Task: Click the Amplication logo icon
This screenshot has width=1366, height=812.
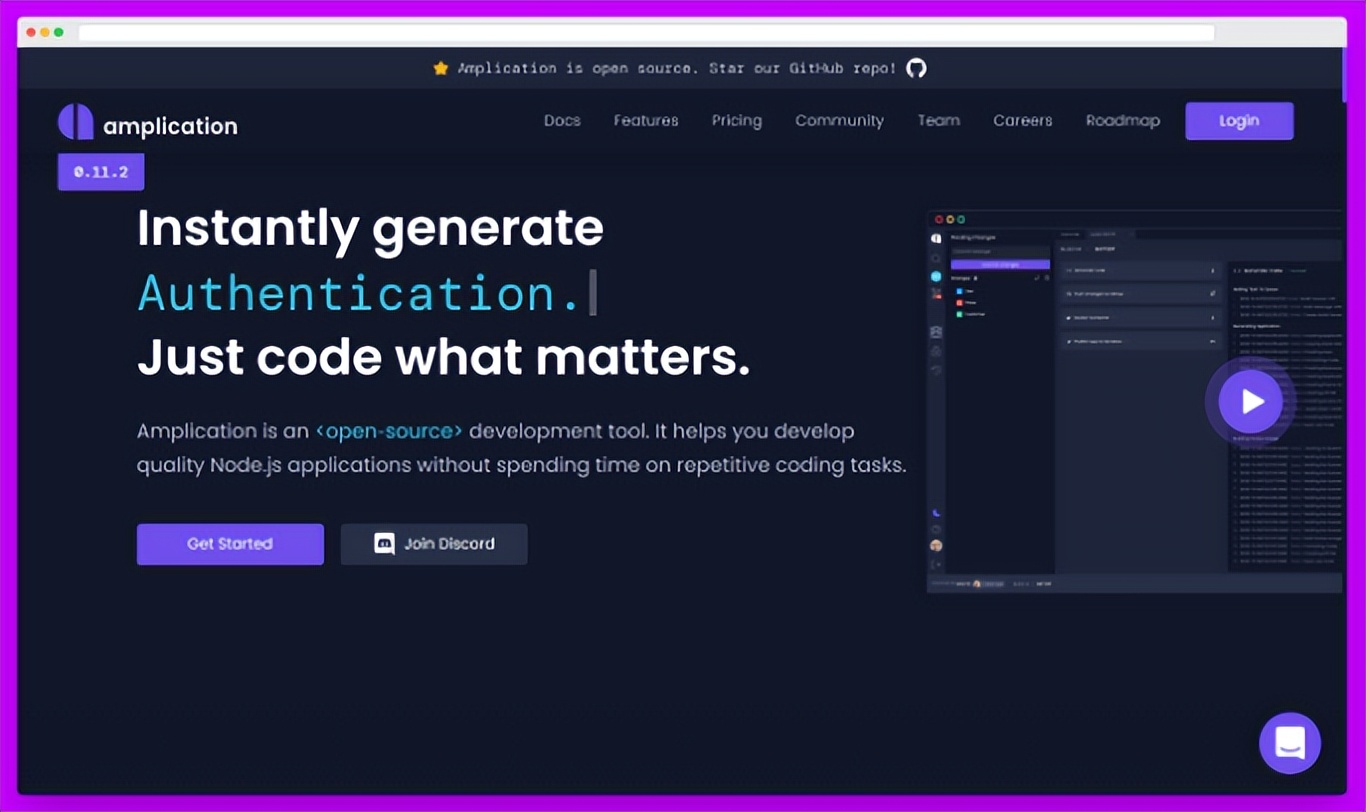Action: tap(75, 122)
